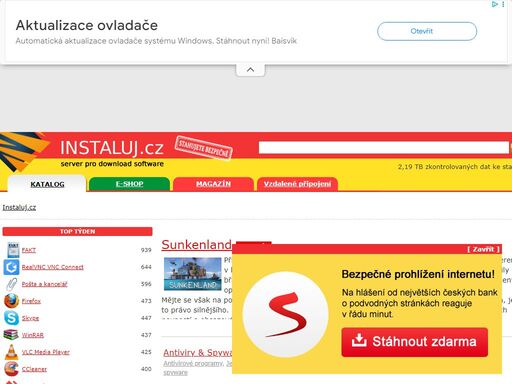Click the VLC Media Player cone icon
This screenshot has height=384, width=512.
(11, 352)
